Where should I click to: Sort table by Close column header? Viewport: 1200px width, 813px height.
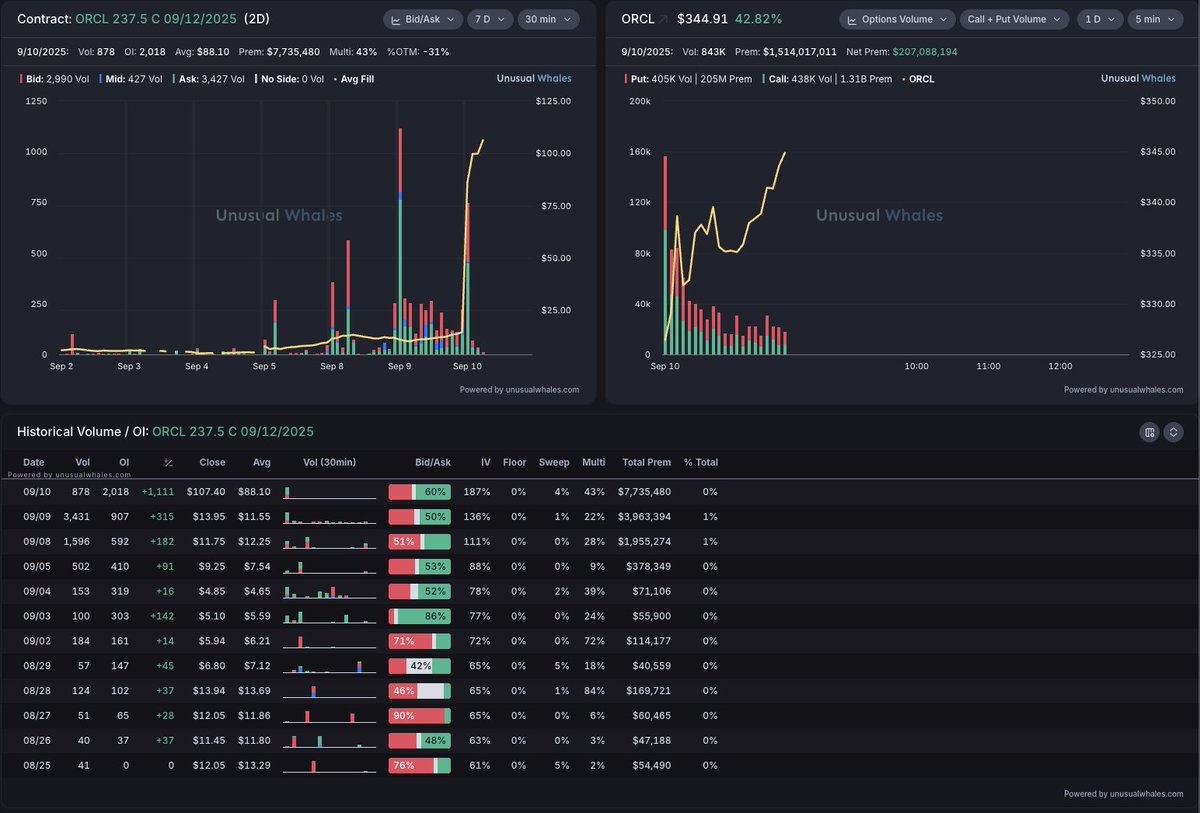tap(212, 462)
